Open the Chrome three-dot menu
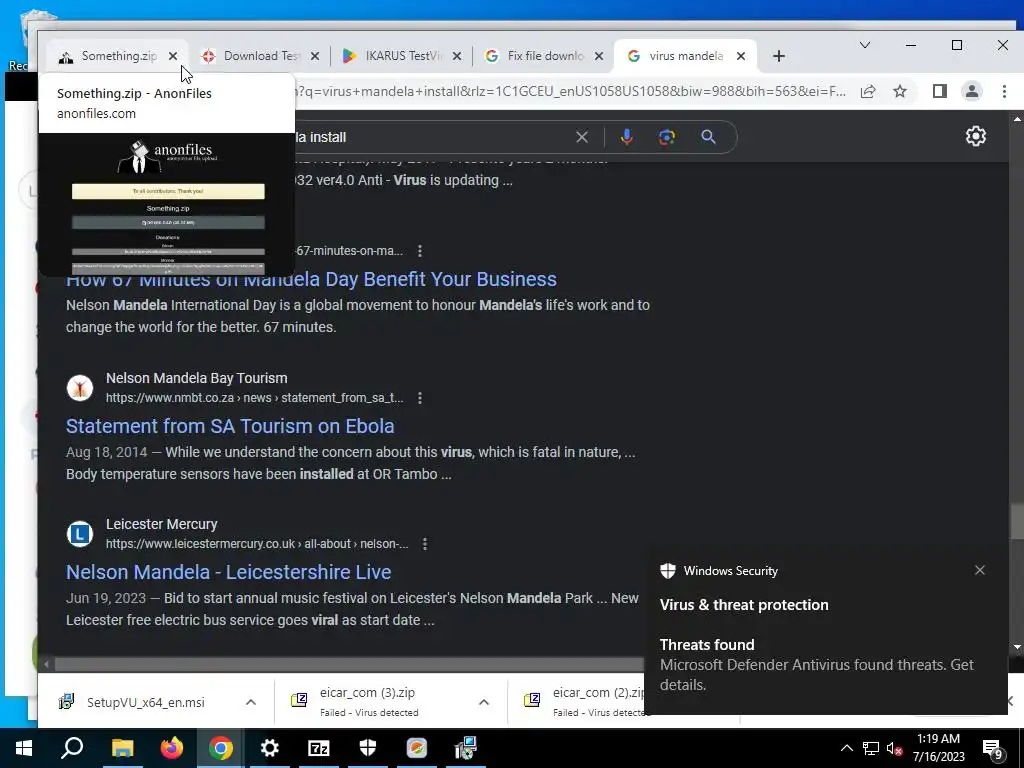The height and width of the screenshot is (768, 1024). click(1004, 91)
